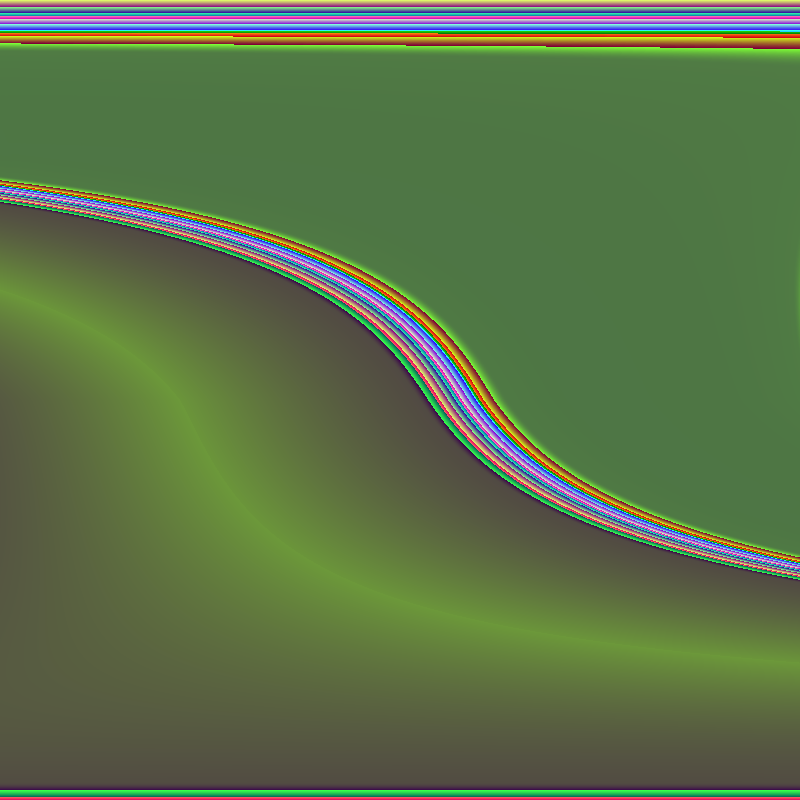Click the curved rainbow band at its steepest bend
Image resolution: width=800 pixels, height=800 pixels.
coord(440,370)
